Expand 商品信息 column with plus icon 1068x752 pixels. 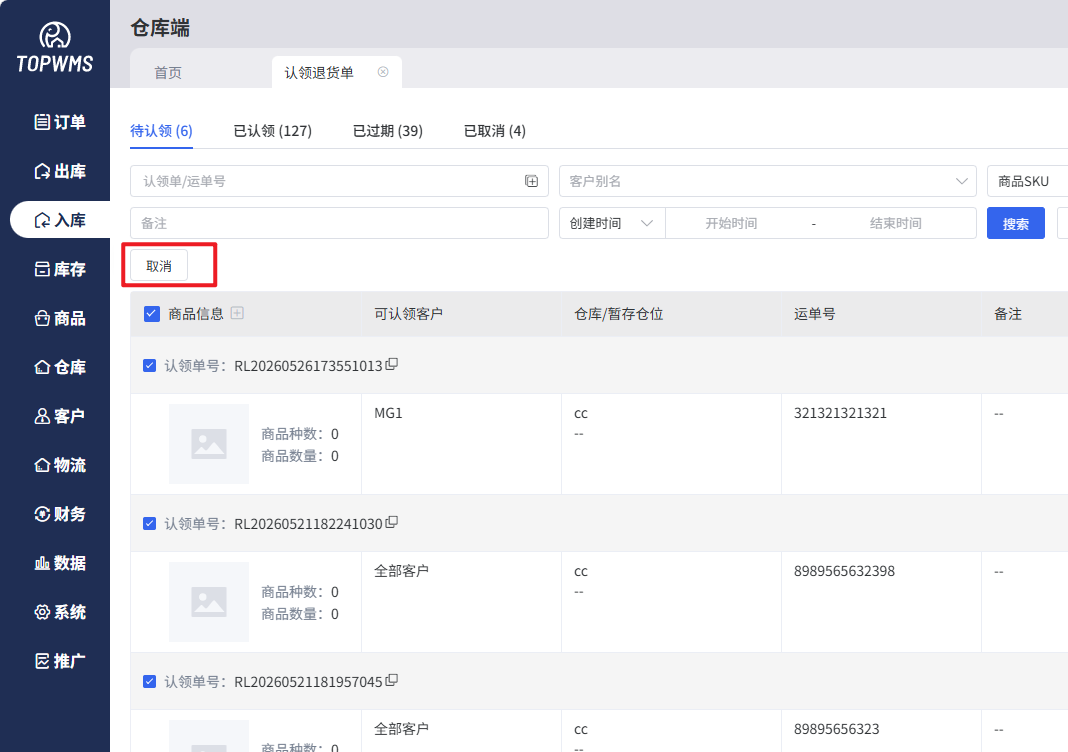(237, 313)
